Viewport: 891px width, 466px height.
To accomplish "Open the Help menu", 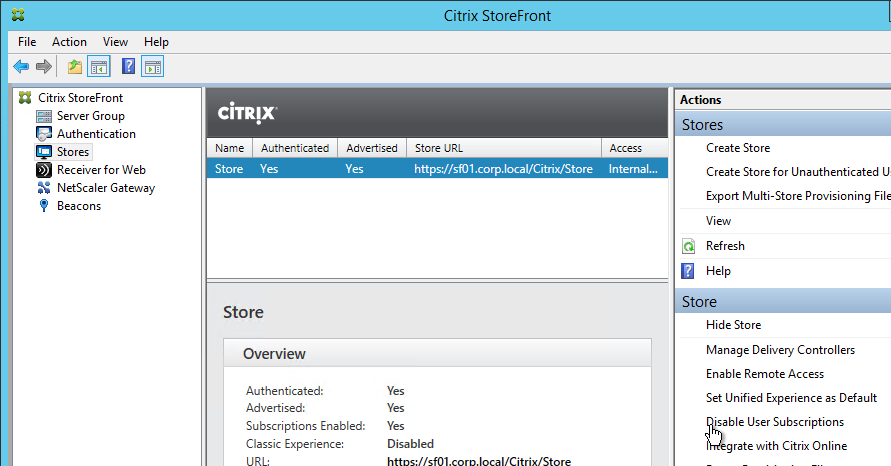I will [156, 42].
